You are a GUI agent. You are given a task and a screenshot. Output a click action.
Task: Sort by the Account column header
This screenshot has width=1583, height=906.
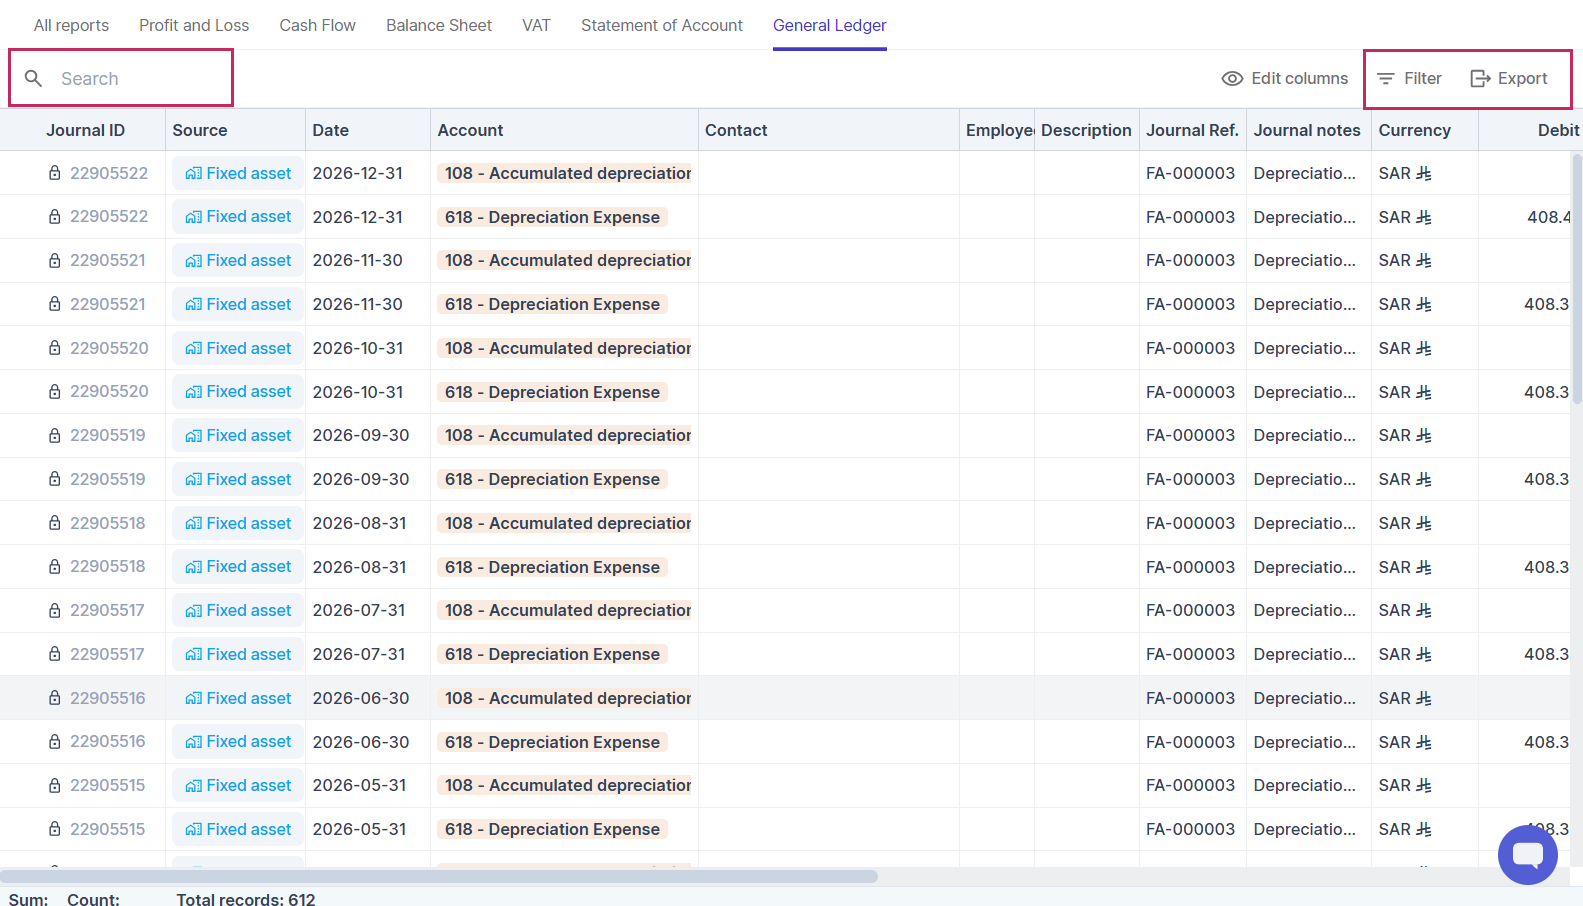tap(470, 130)
